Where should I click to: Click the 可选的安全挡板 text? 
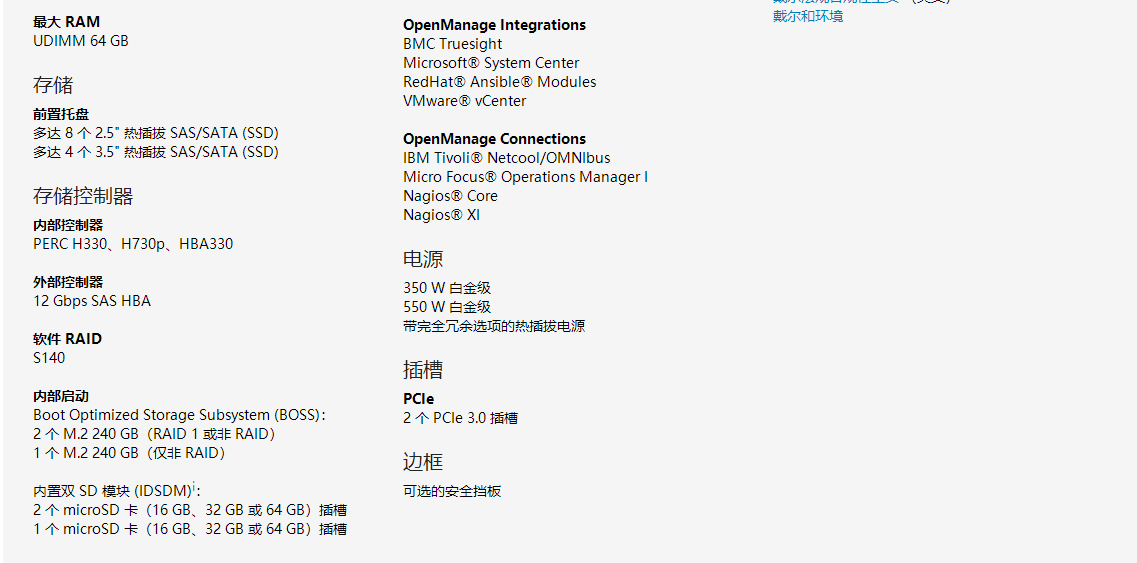[x=452, y=491]
